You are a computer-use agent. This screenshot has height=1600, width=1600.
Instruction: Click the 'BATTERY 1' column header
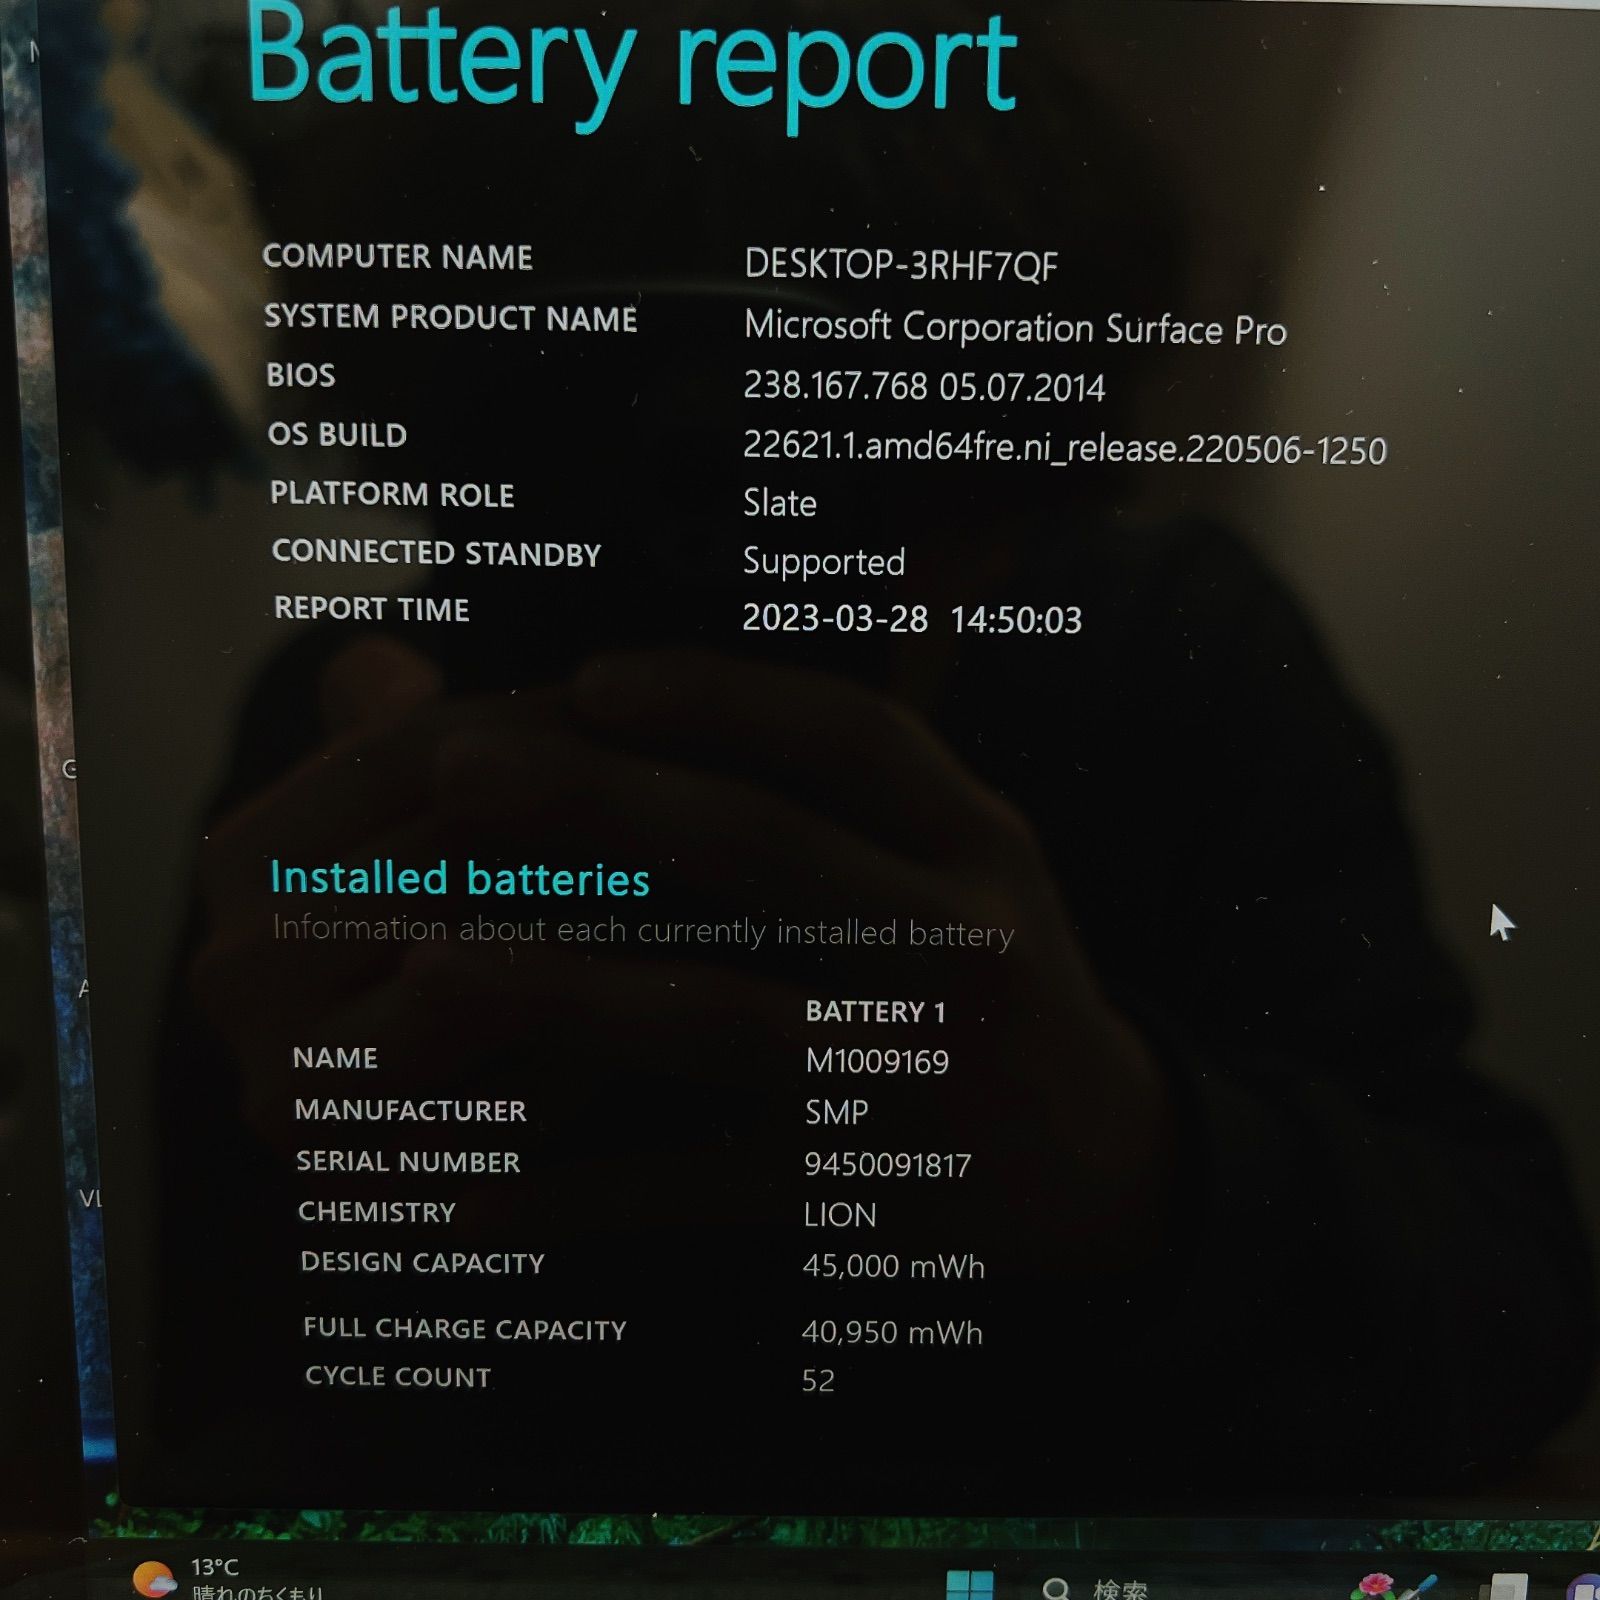click(x=875, y=1012)
